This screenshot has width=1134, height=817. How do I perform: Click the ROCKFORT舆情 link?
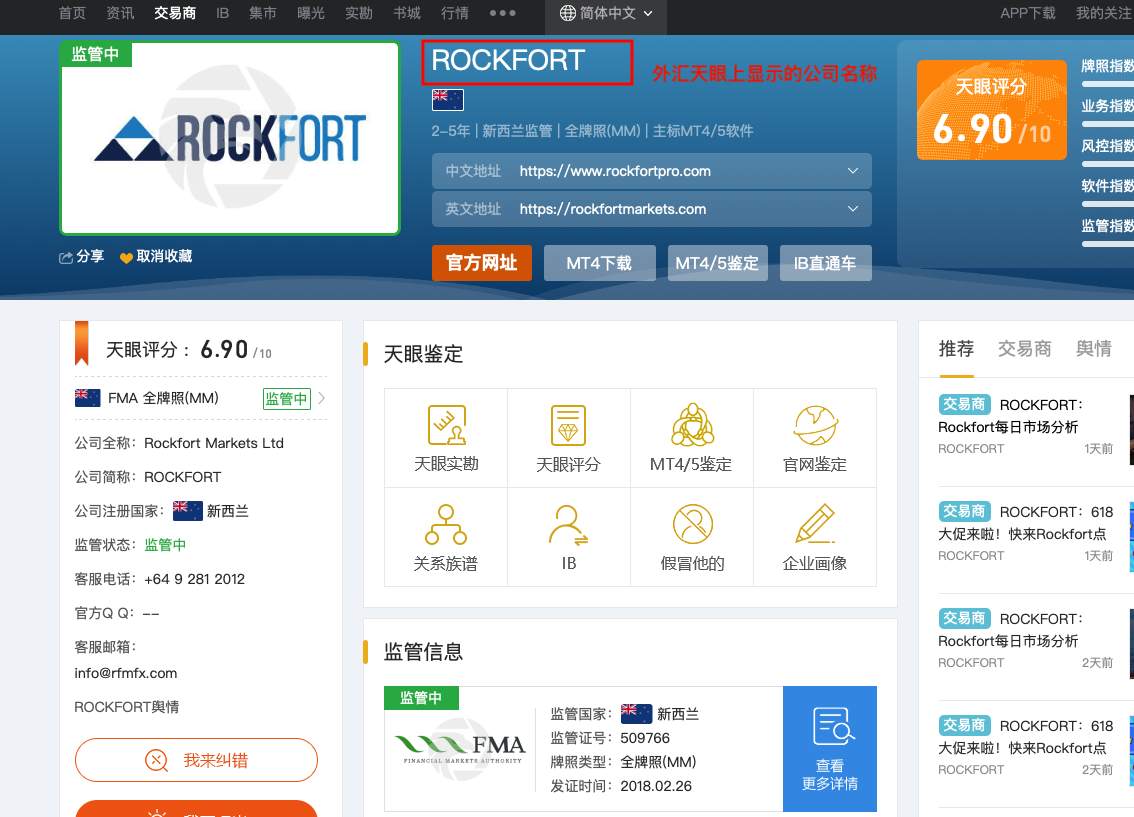click(x=127, y=707)
